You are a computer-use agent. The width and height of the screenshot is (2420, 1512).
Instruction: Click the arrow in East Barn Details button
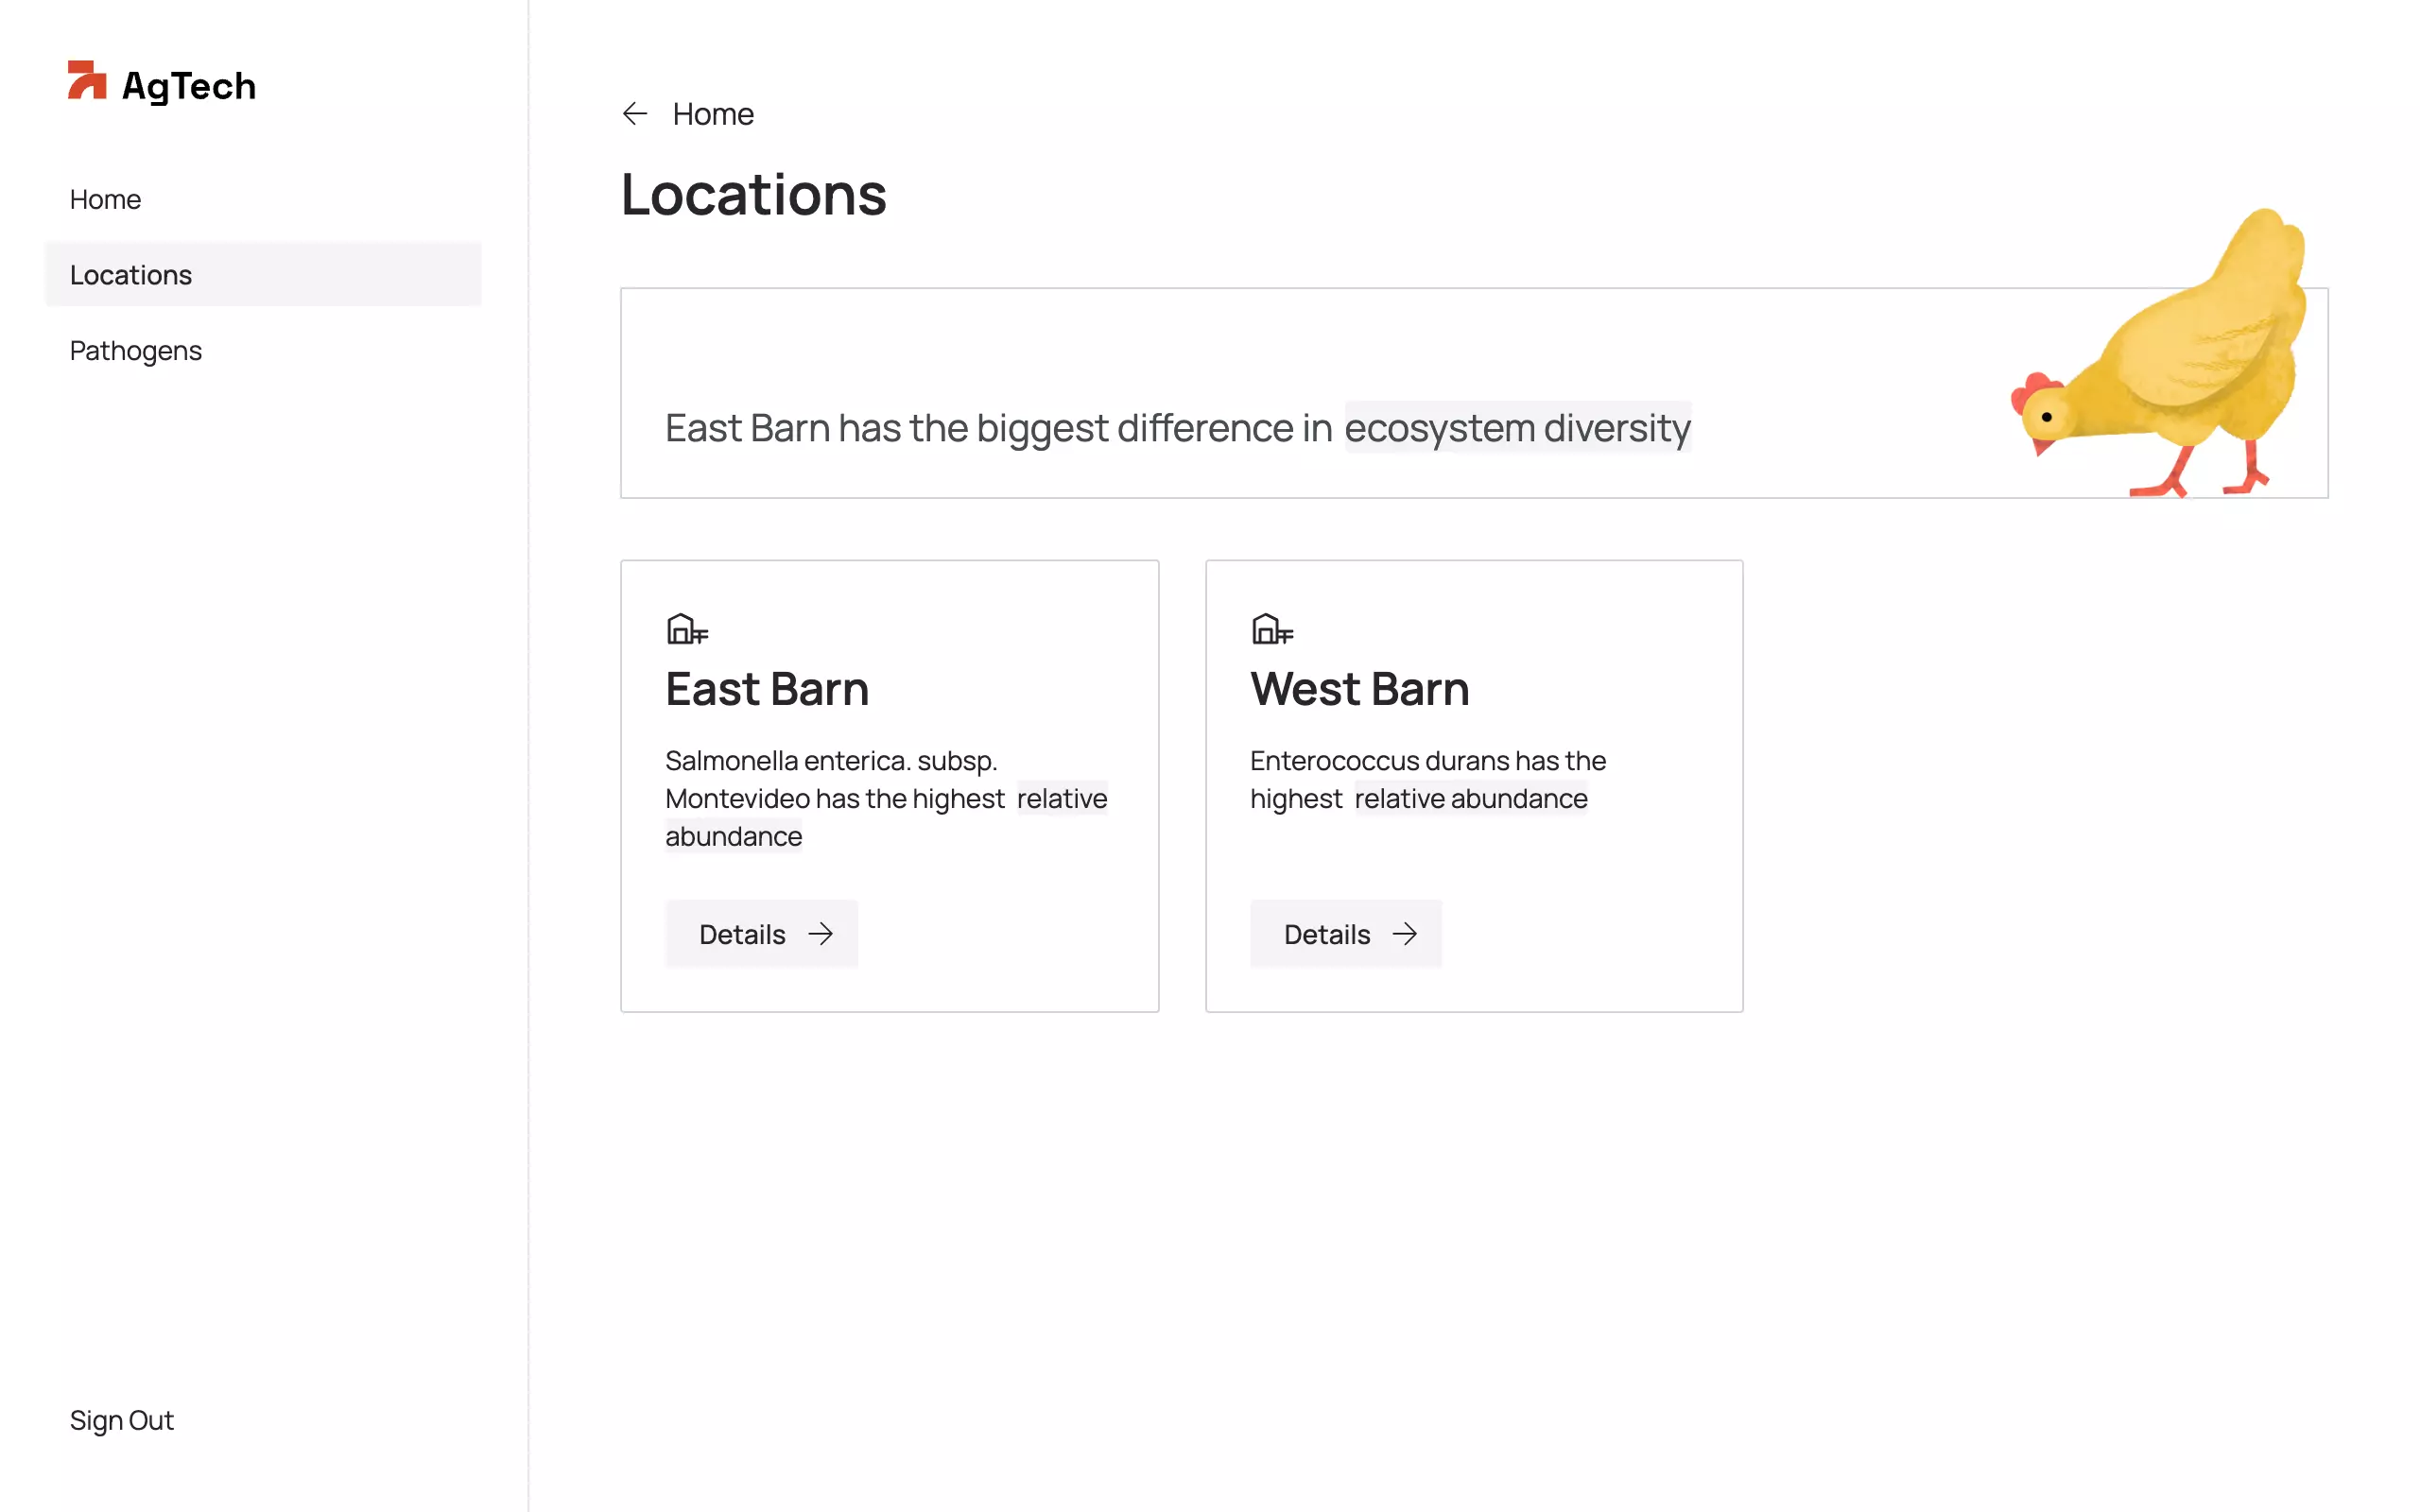821,934
